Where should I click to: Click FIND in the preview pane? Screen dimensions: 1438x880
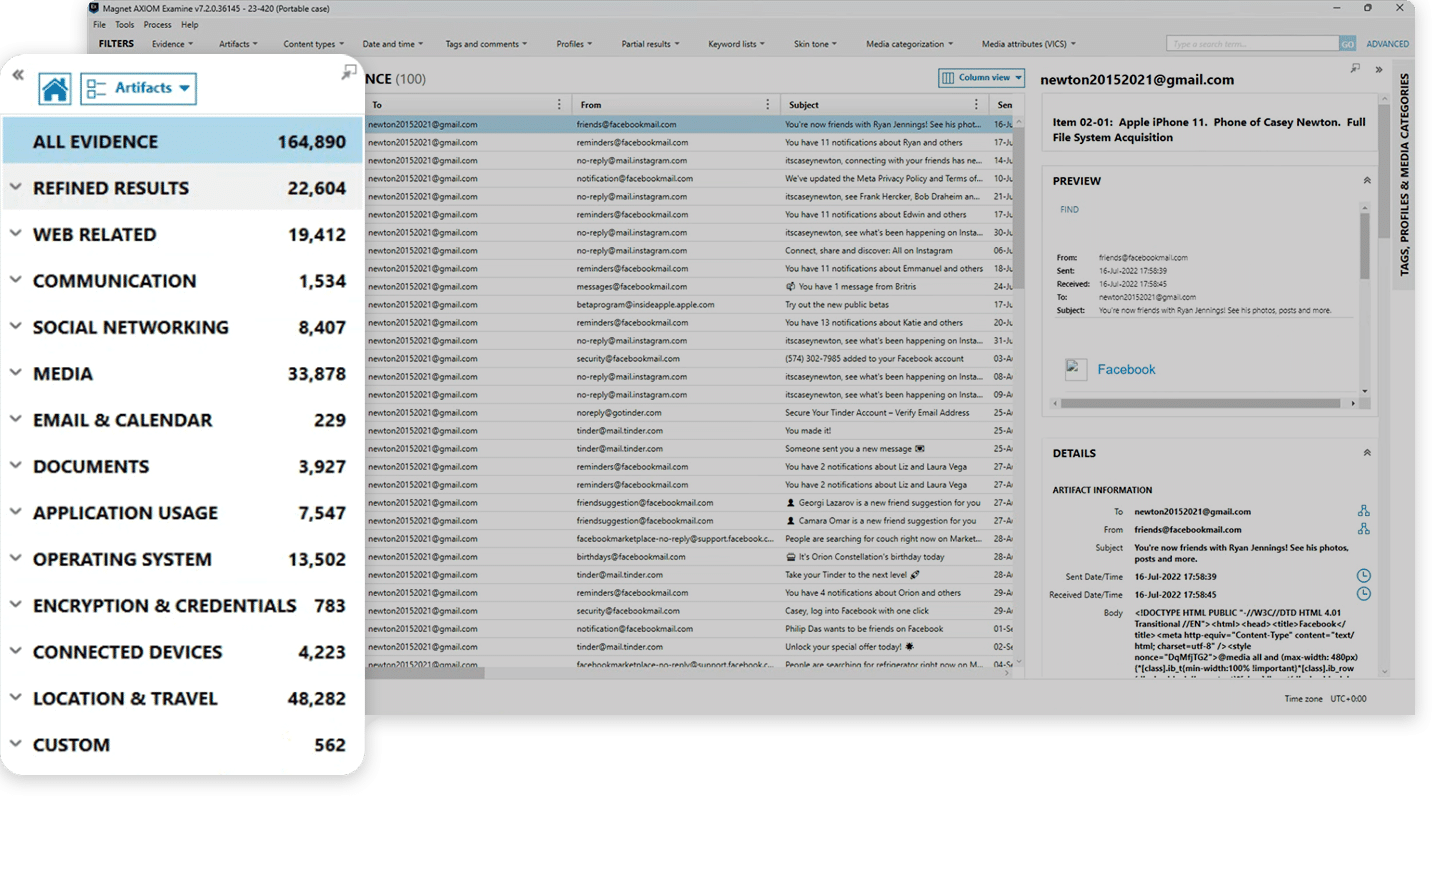click(x=1069, y=210)
